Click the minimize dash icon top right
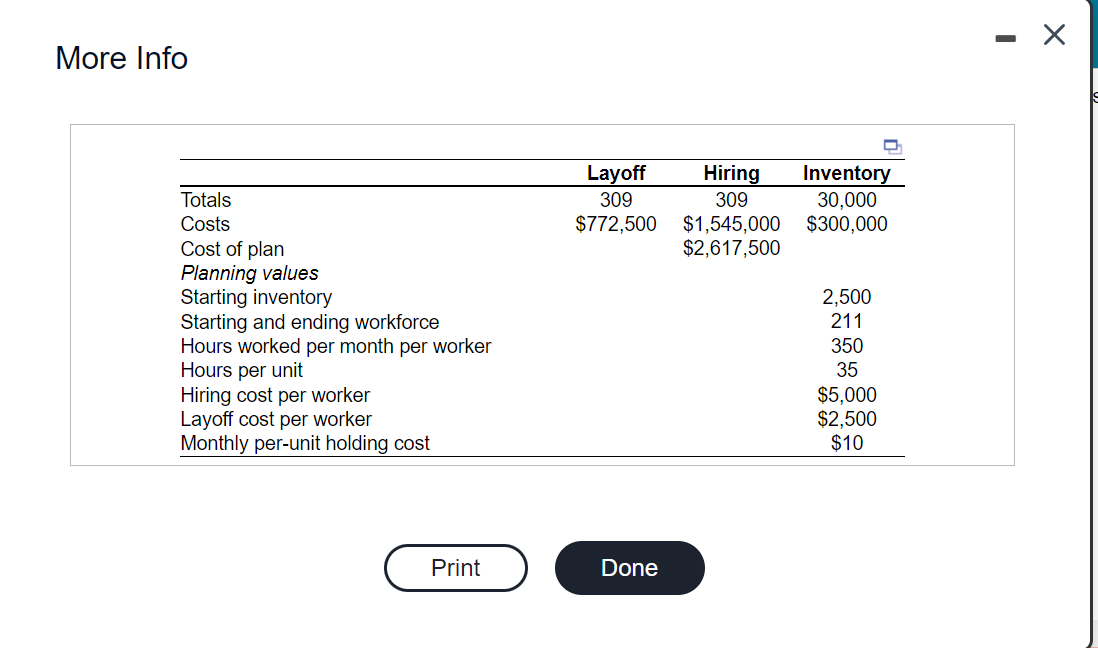 1004,35
